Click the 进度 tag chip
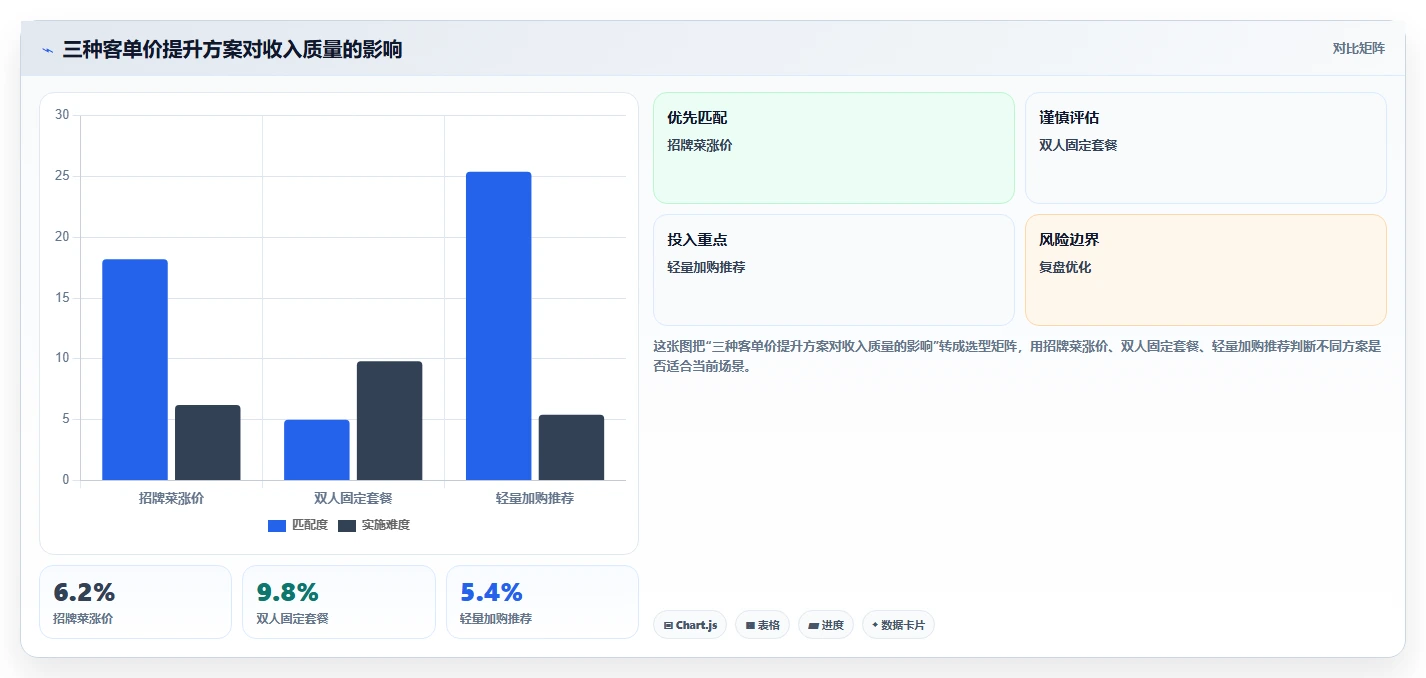Viewport: 1426px width, 678px height. (826, 625)
